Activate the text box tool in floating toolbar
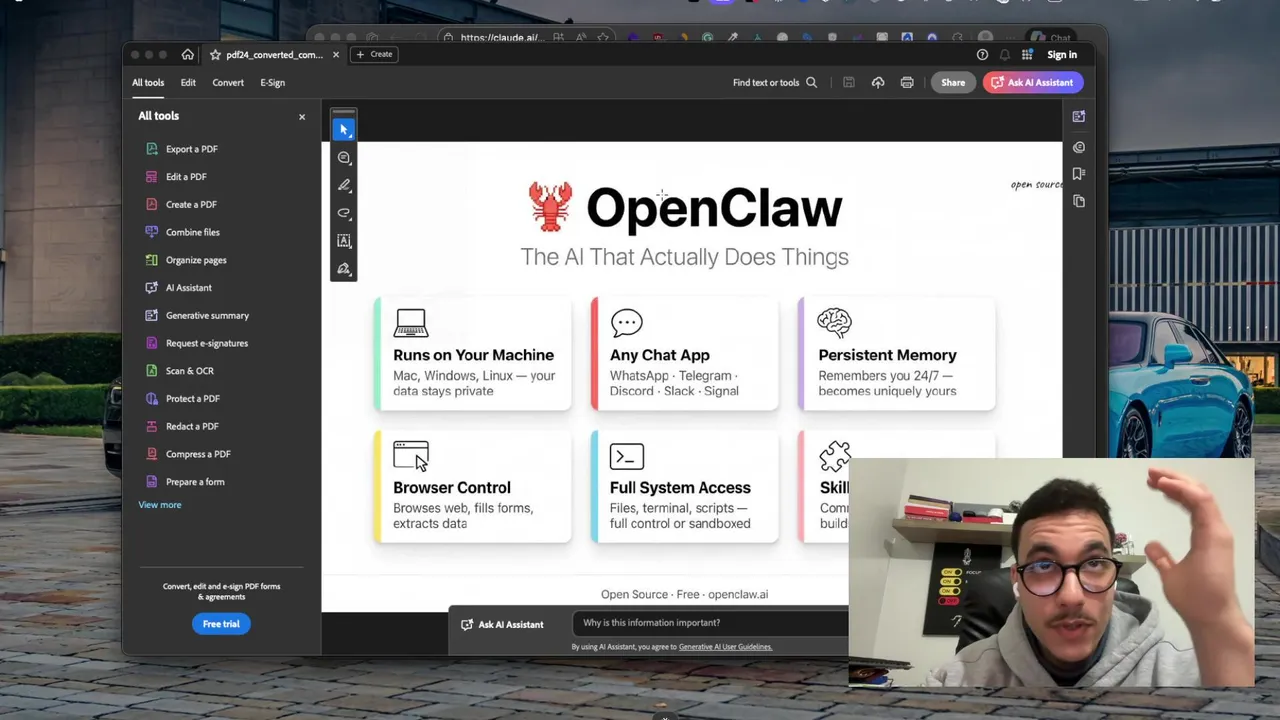The height and width of the screenshot is (720, 1280). click(x=344, y=241)
